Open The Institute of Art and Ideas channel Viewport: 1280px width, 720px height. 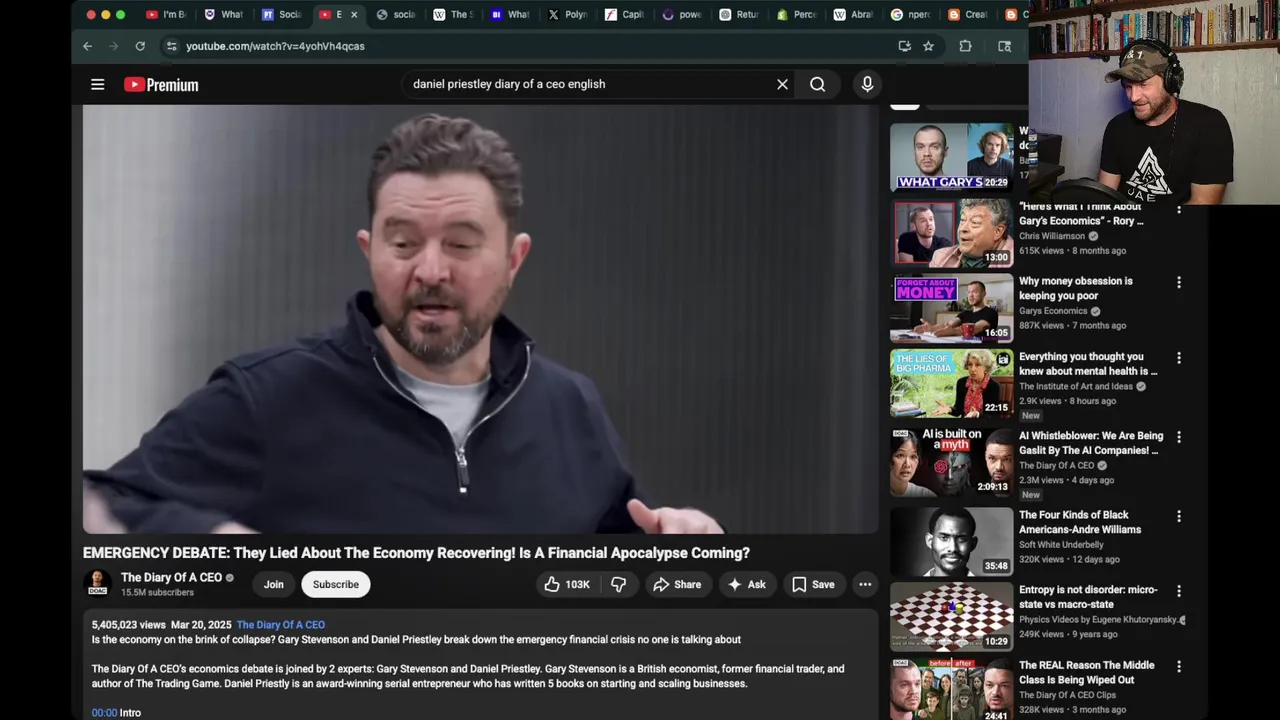tap(1076, 386)
